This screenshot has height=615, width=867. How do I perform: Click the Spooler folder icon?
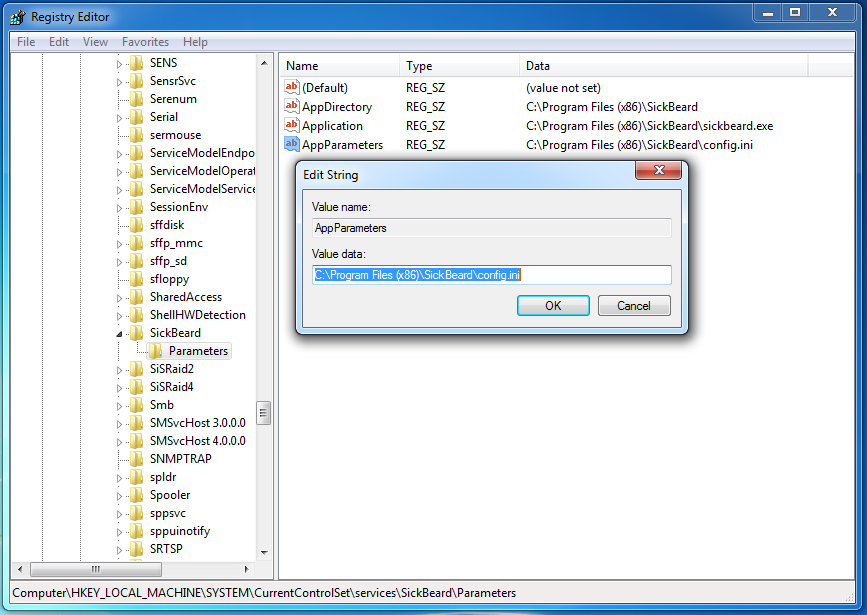tap(137, 495)
